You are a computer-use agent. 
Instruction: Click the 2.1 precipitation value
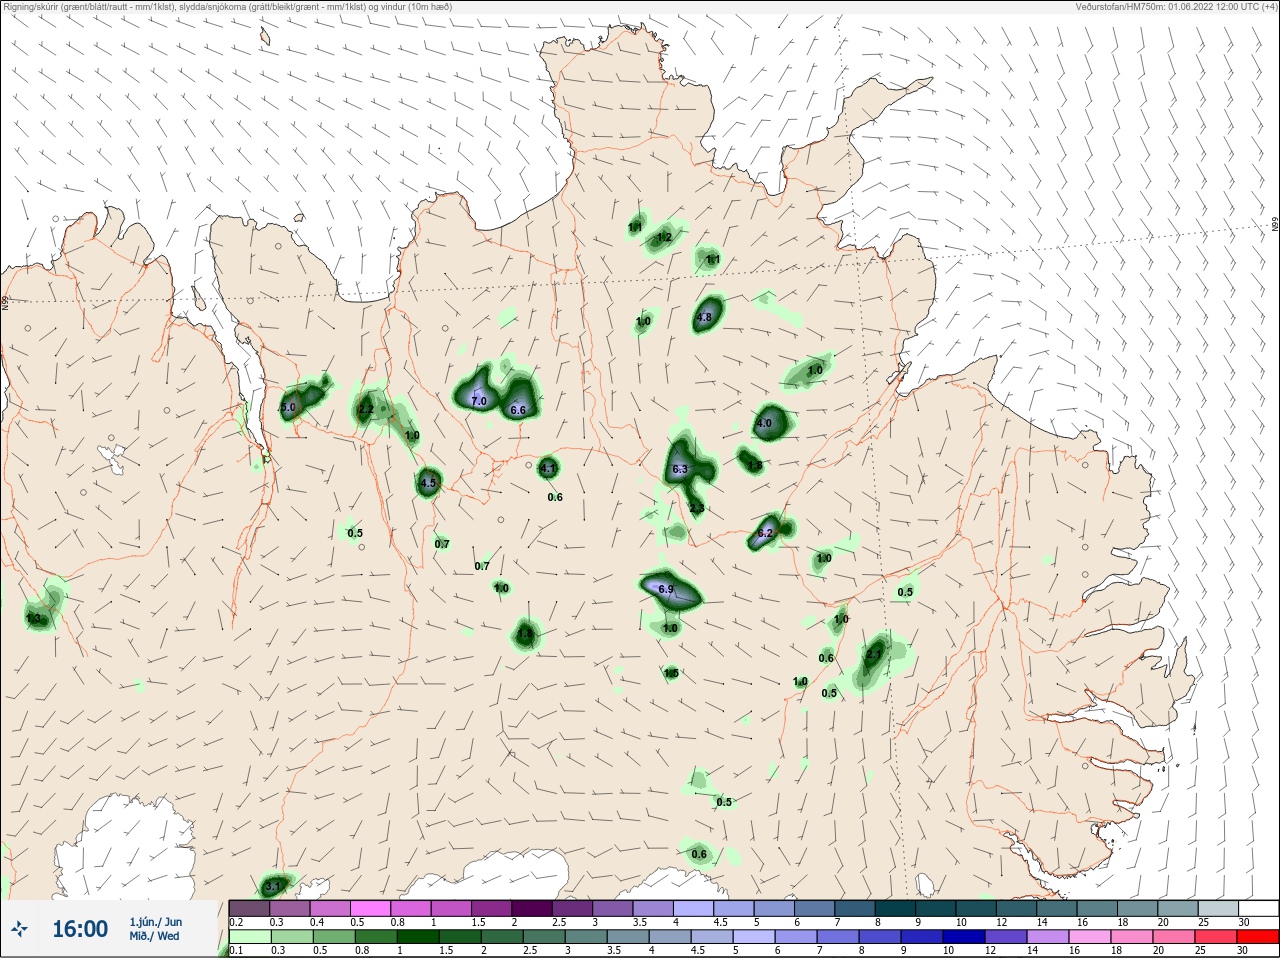[874, 654]
